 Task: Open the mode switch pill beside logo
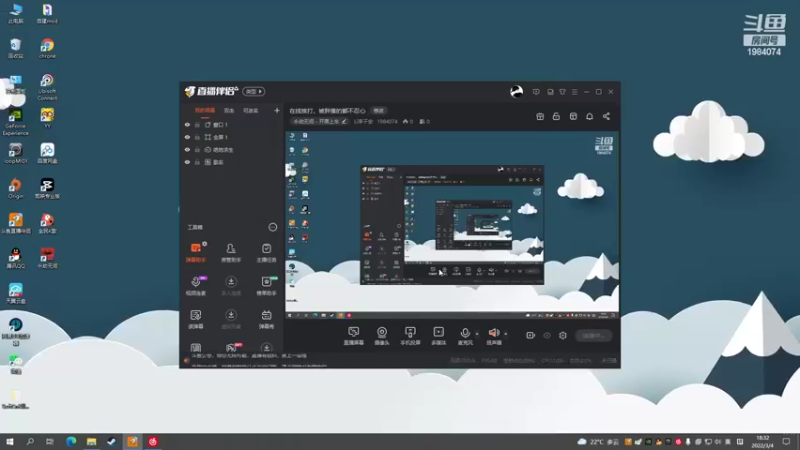[x=254, y=91]
